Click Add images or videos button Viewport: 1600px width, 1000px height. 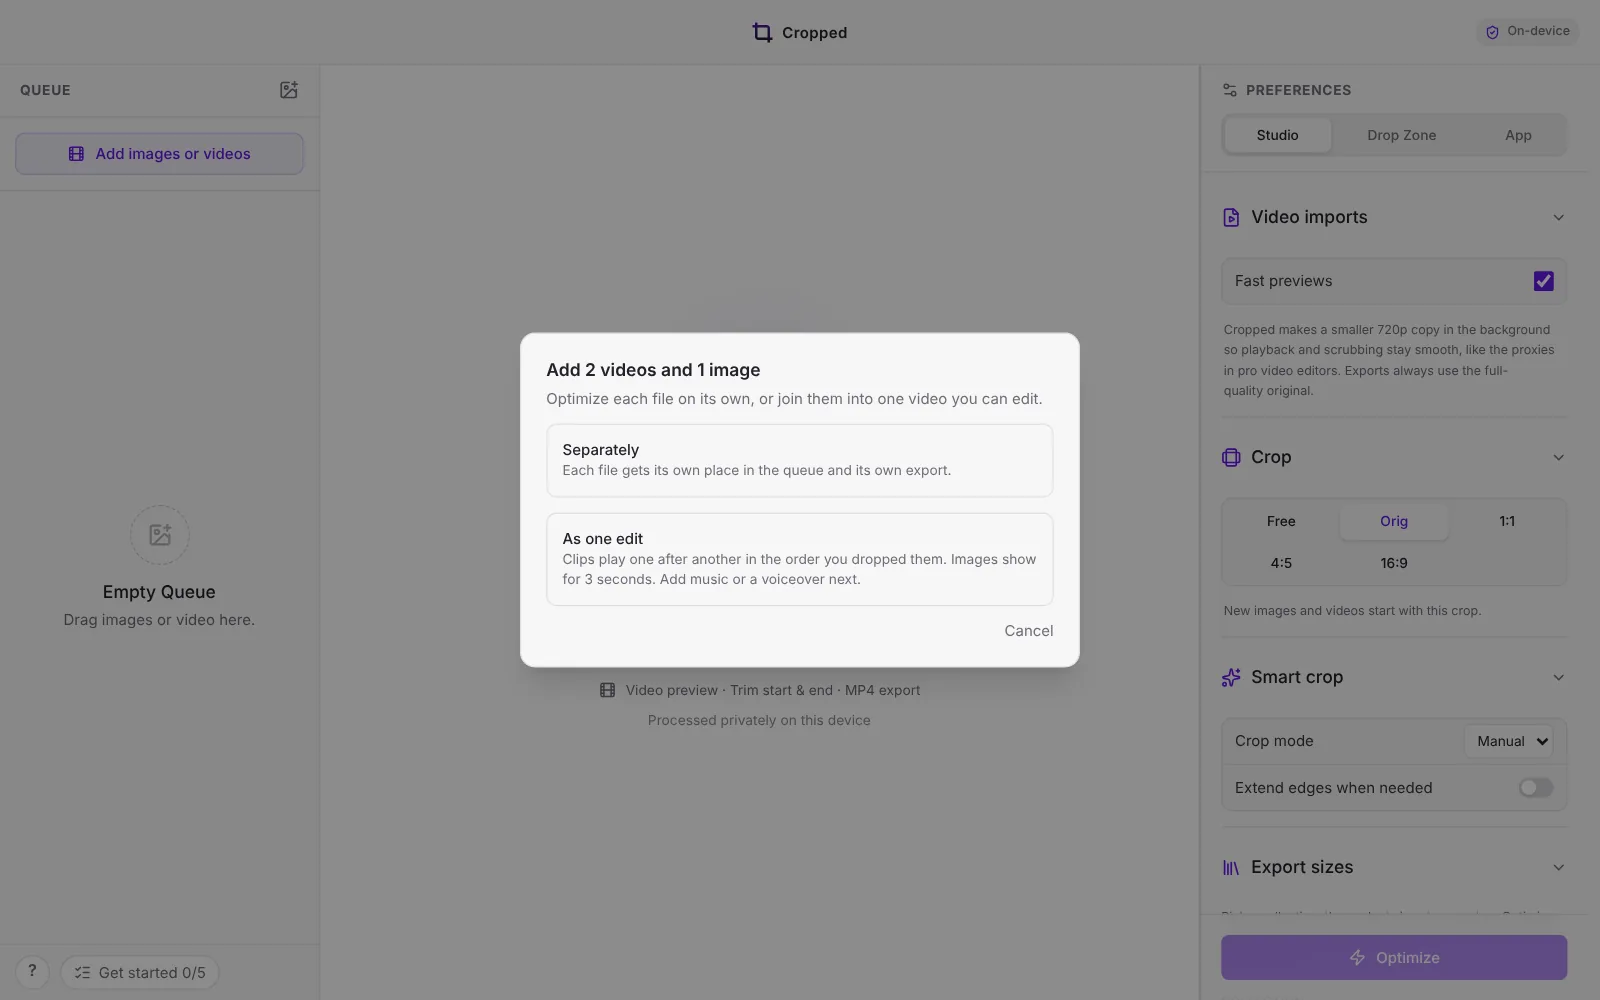tap(159, 154)
